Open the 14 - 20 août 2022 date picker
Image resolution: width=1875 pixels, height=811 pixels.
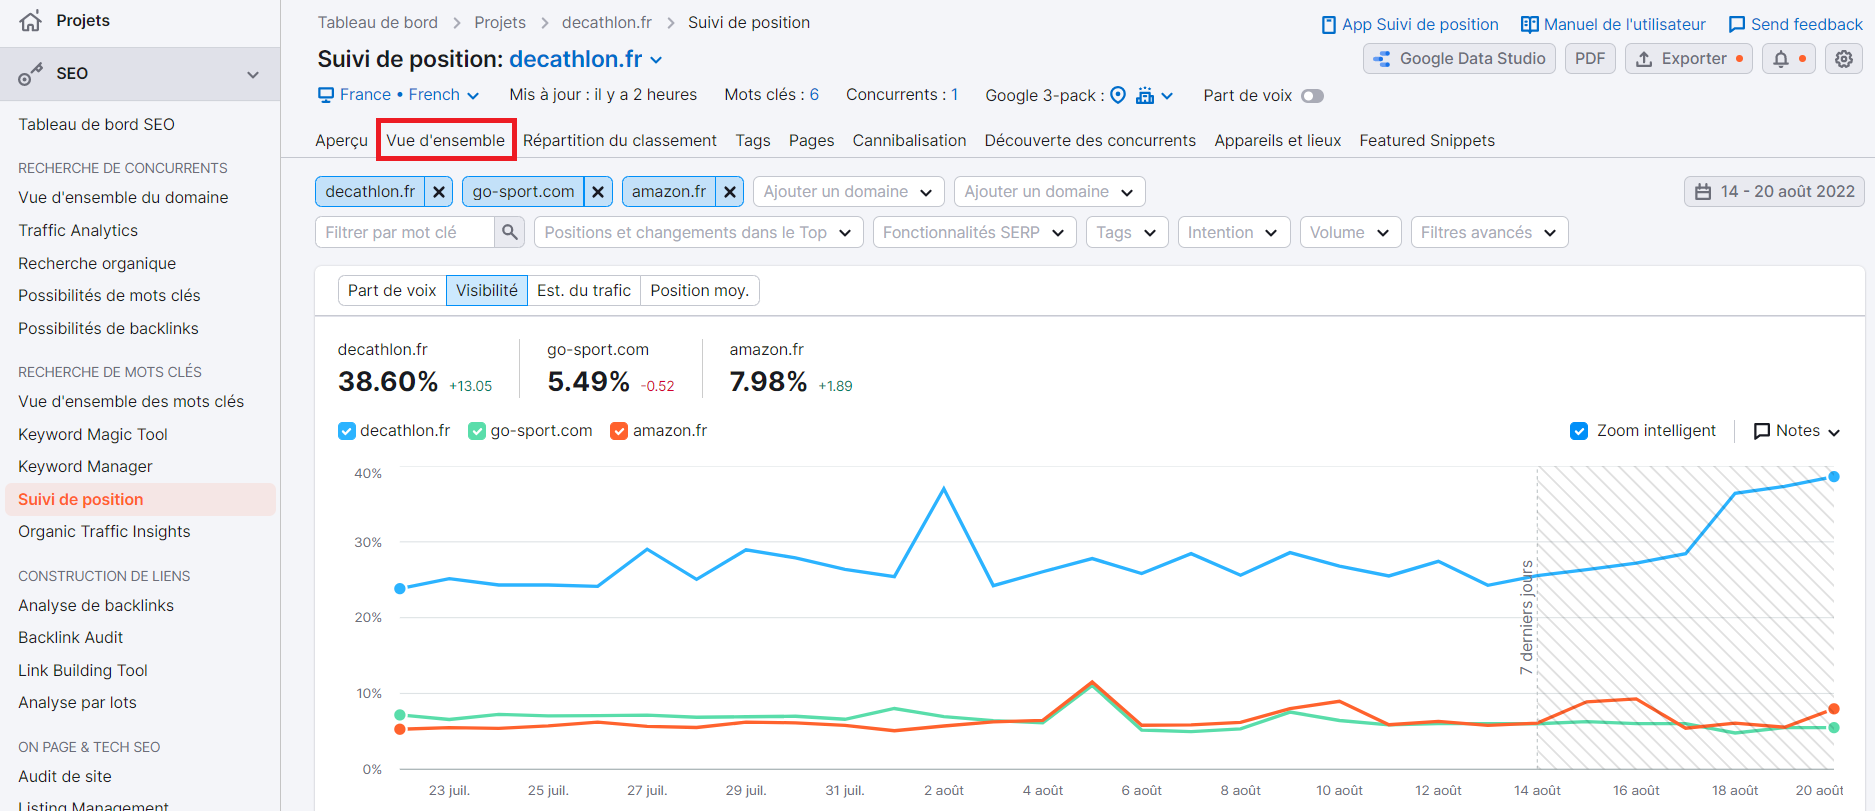coord(1774,192)
